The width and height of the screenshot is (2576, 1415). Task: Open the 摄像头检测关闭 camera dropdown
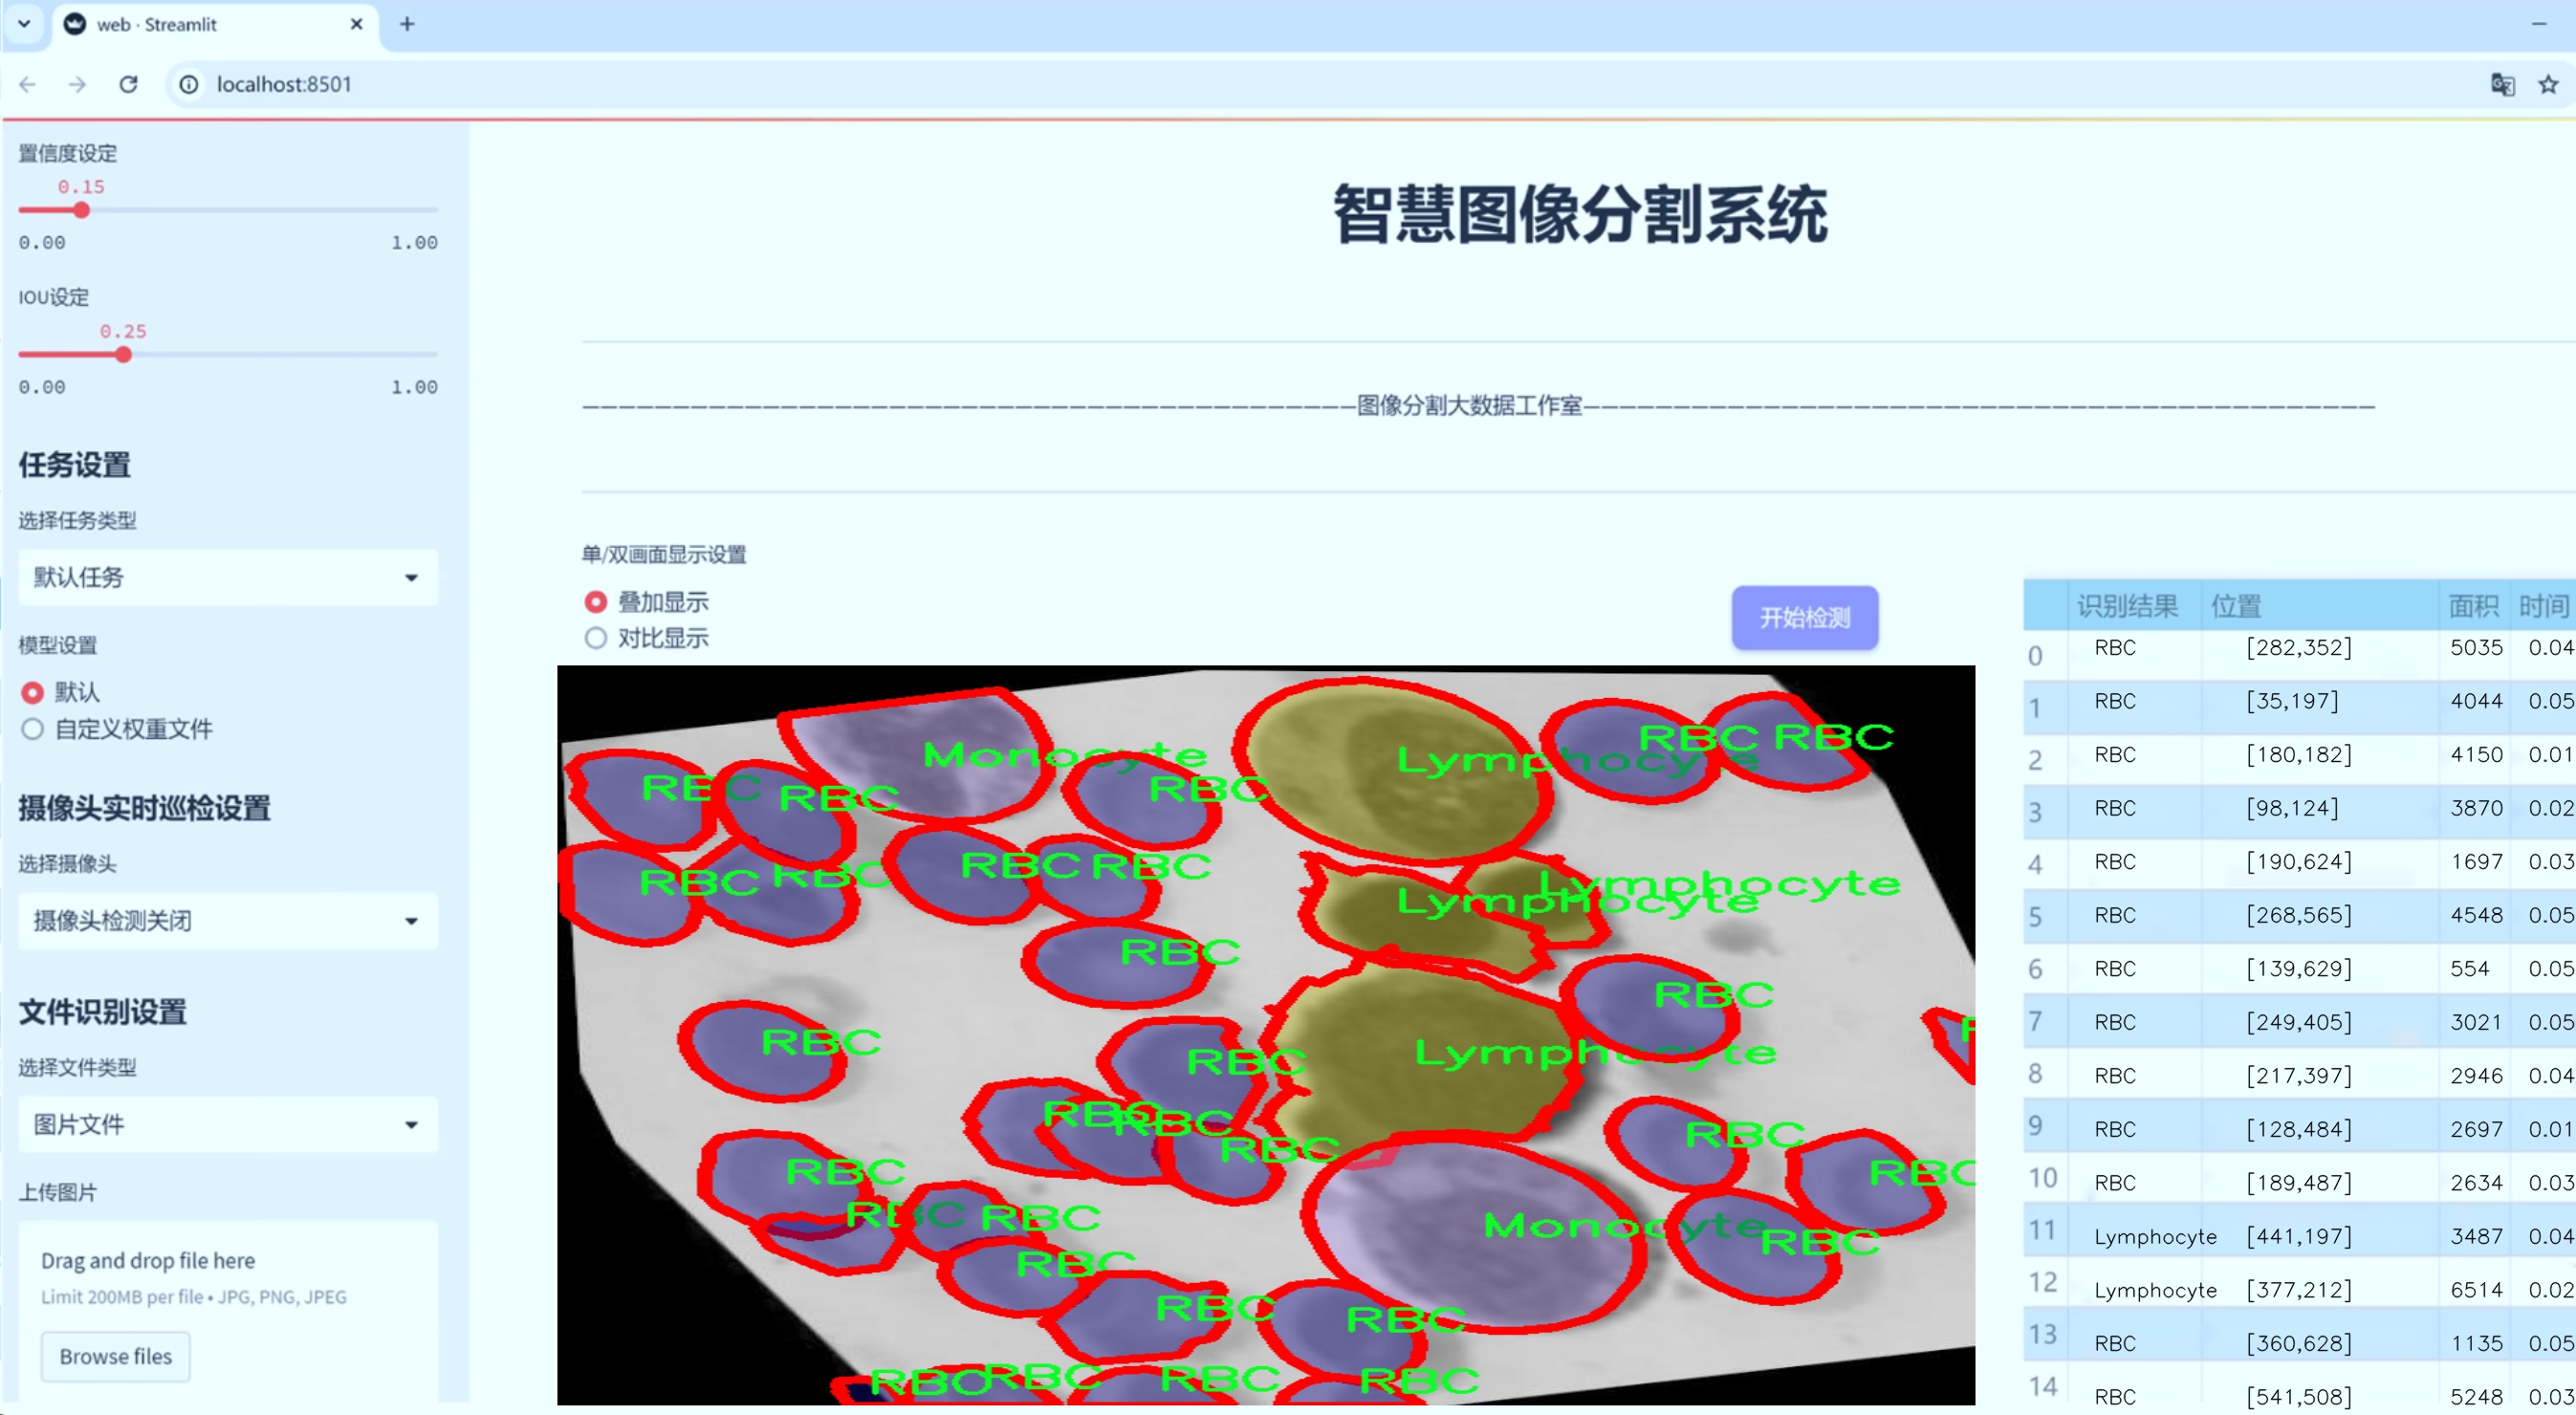228,920
